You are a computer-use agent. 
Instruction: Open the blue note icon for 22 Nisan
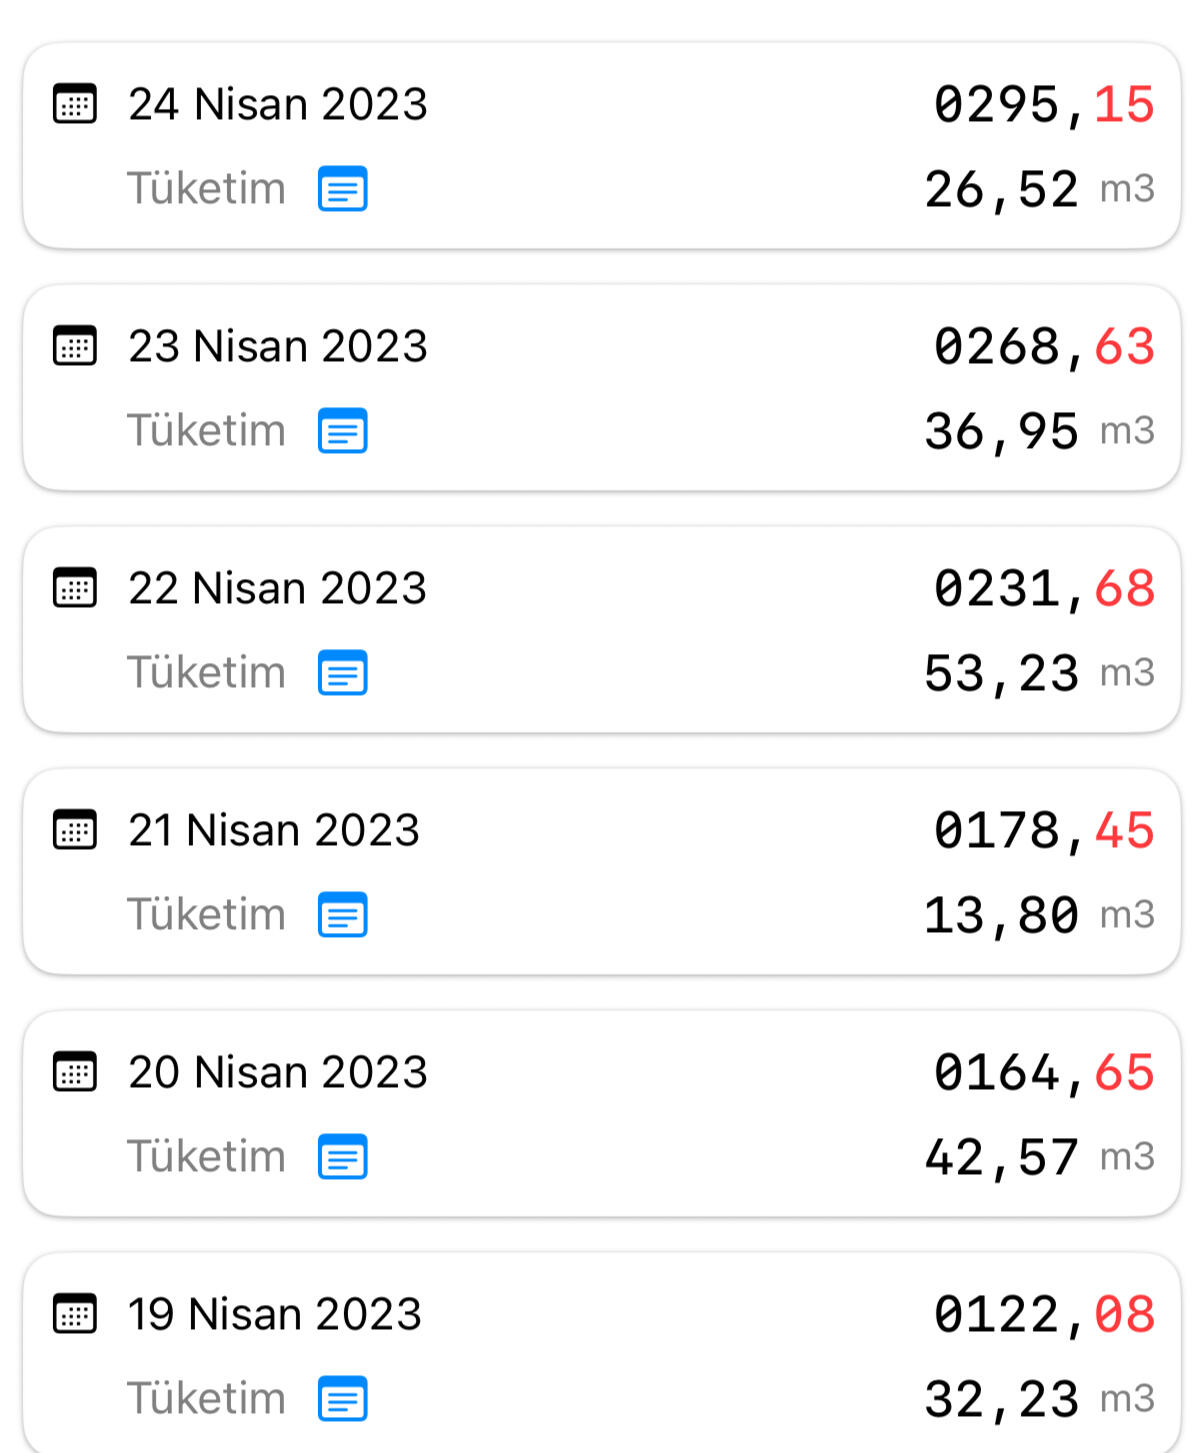pyautogui.click(x=342, y=673)
